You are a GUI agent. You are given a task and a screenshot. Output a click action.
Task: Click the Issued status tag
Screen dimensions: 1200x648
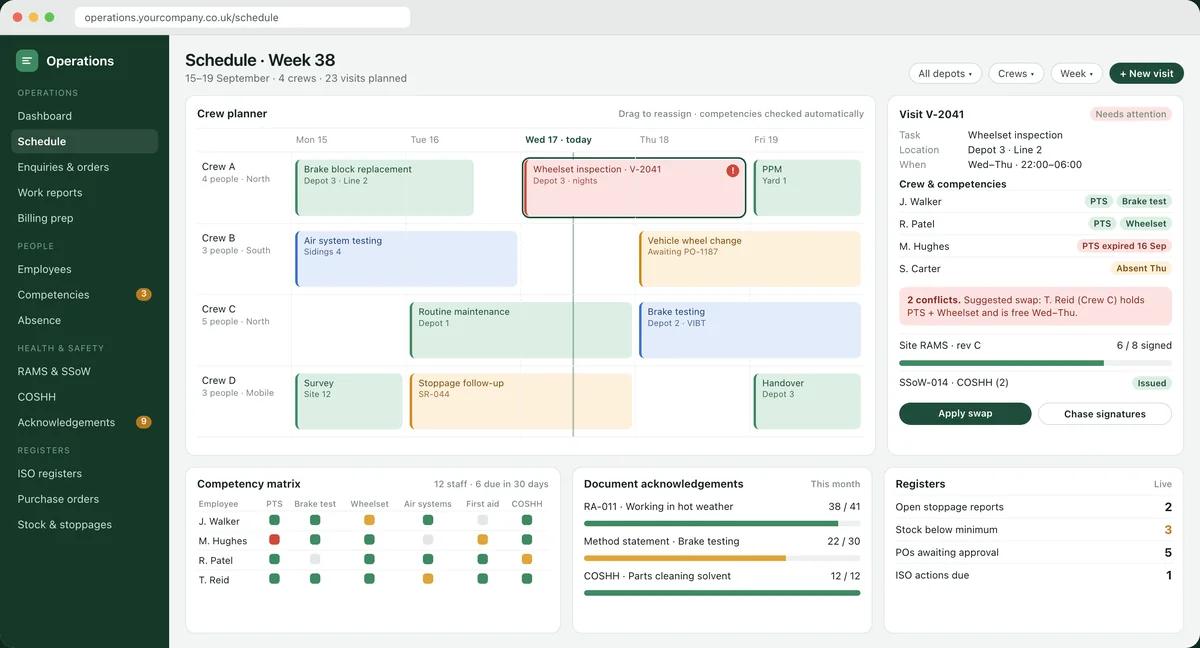[1152, 383]
